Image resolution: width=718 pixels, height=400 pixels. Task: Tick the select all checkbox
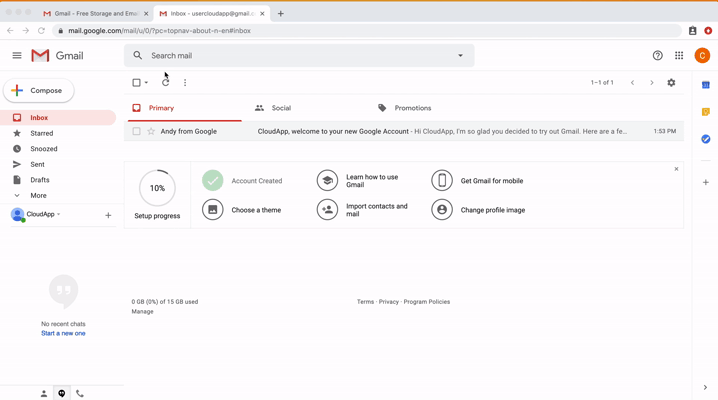tap(136, 83)
